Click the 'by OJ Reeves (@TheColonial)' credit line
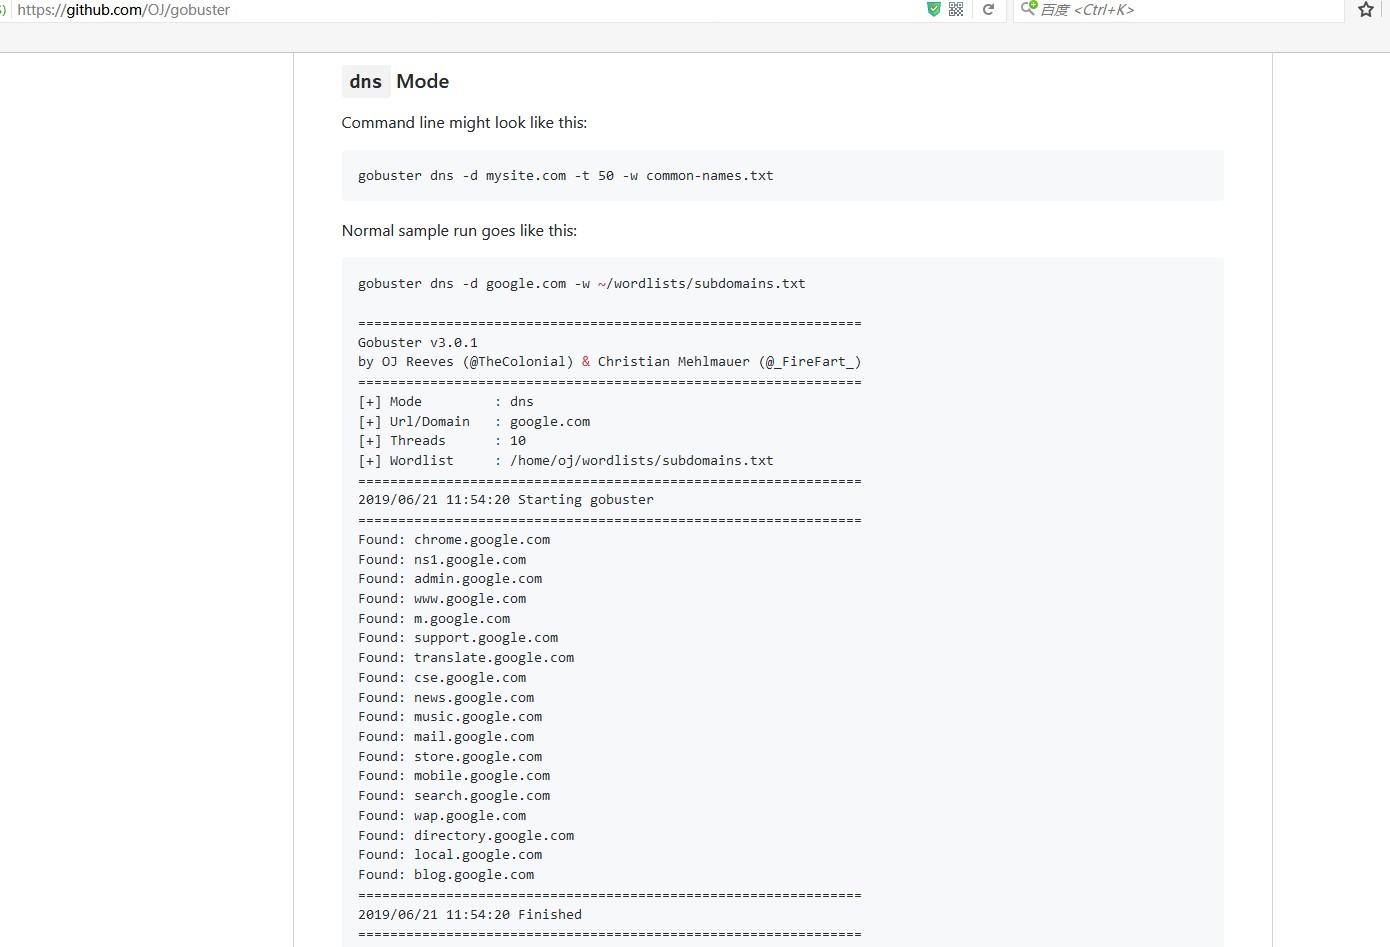Screen dimensions: 1390x947 tap(610, 362)
